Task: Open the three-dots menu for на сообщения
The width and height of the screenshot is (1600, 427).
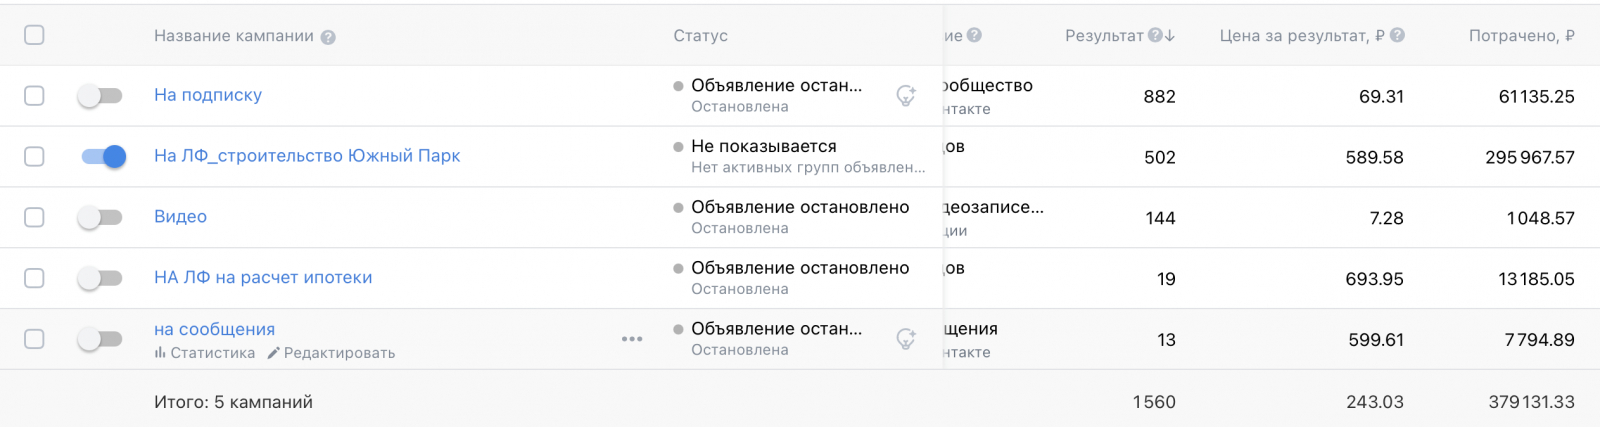Action: coord(632,339)
